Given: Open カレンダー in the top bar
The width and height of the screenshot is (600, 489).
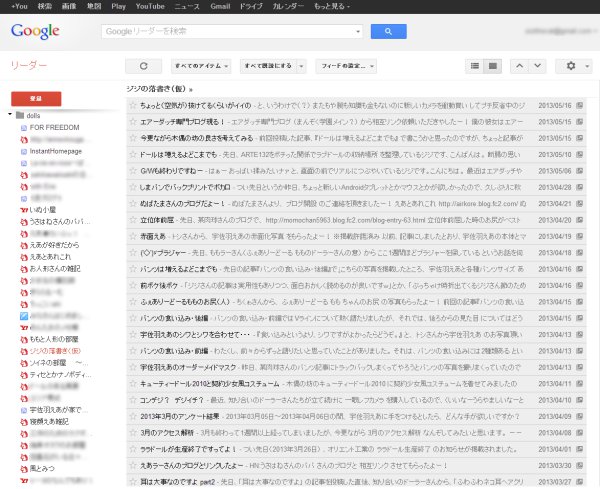Looking at the screenshot, I should point(288,7).
